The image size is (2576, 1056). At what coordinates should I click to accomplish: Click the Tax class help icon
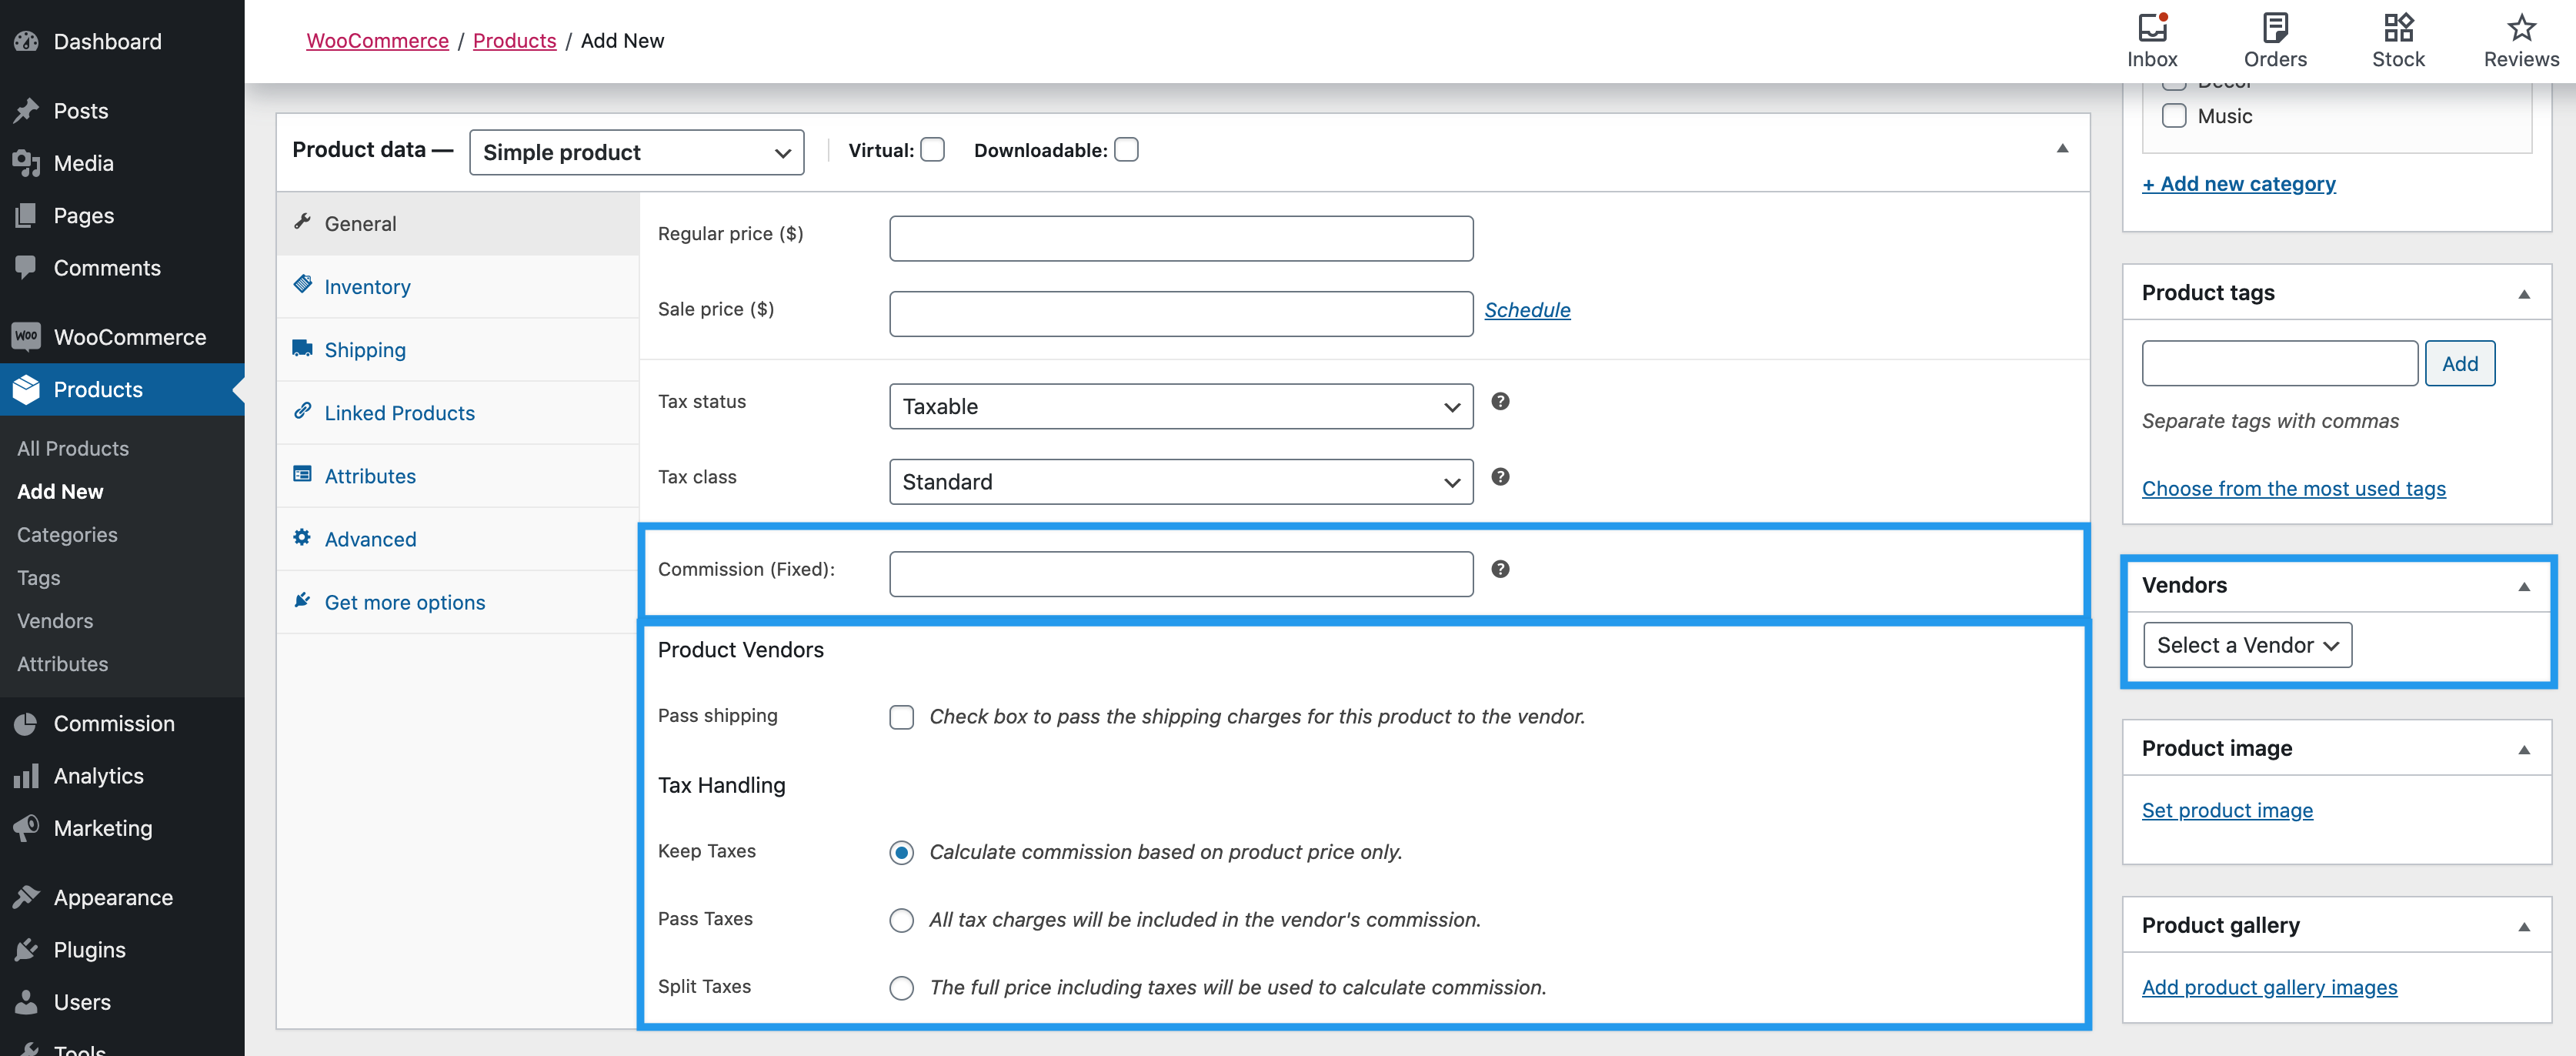1499,477
